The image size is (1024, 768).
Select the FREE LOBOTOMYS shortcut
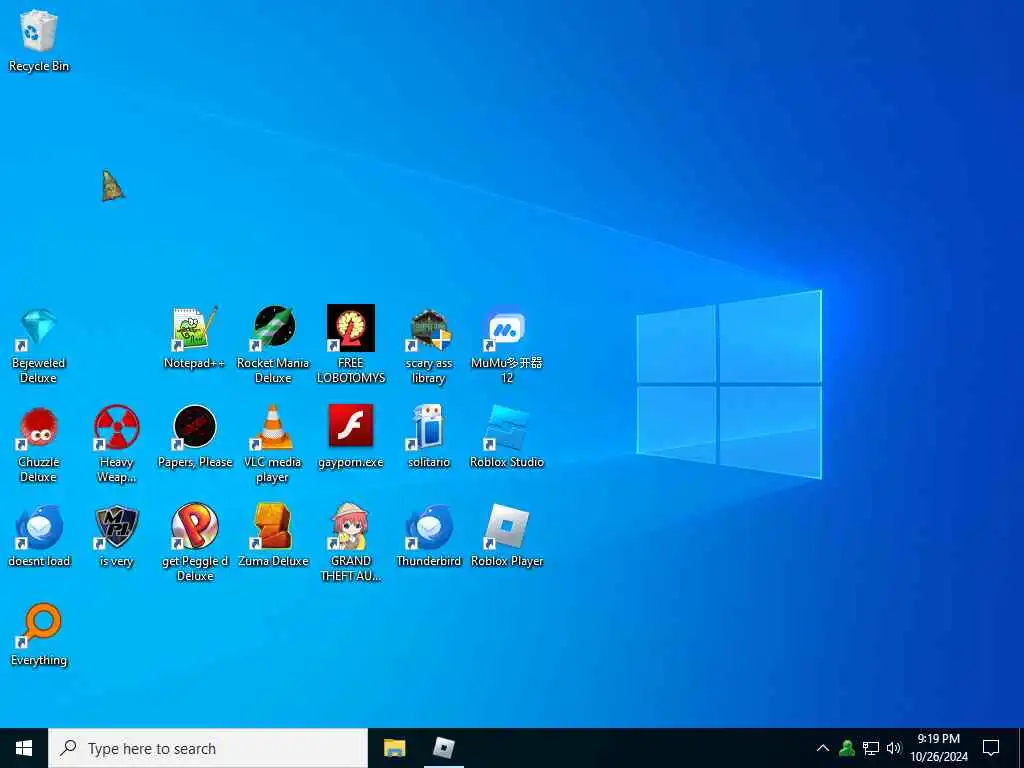[351, 345]
